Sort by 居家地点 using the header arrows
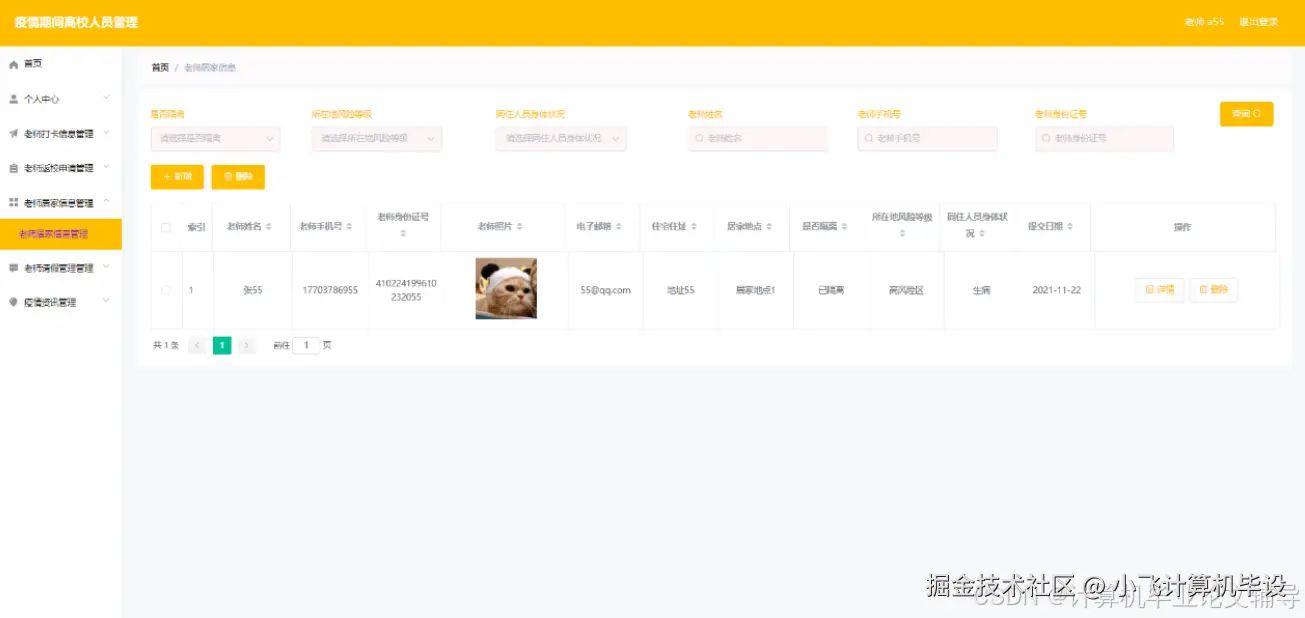The height and width of the screenshot is (618, 1305). (769, 227)
